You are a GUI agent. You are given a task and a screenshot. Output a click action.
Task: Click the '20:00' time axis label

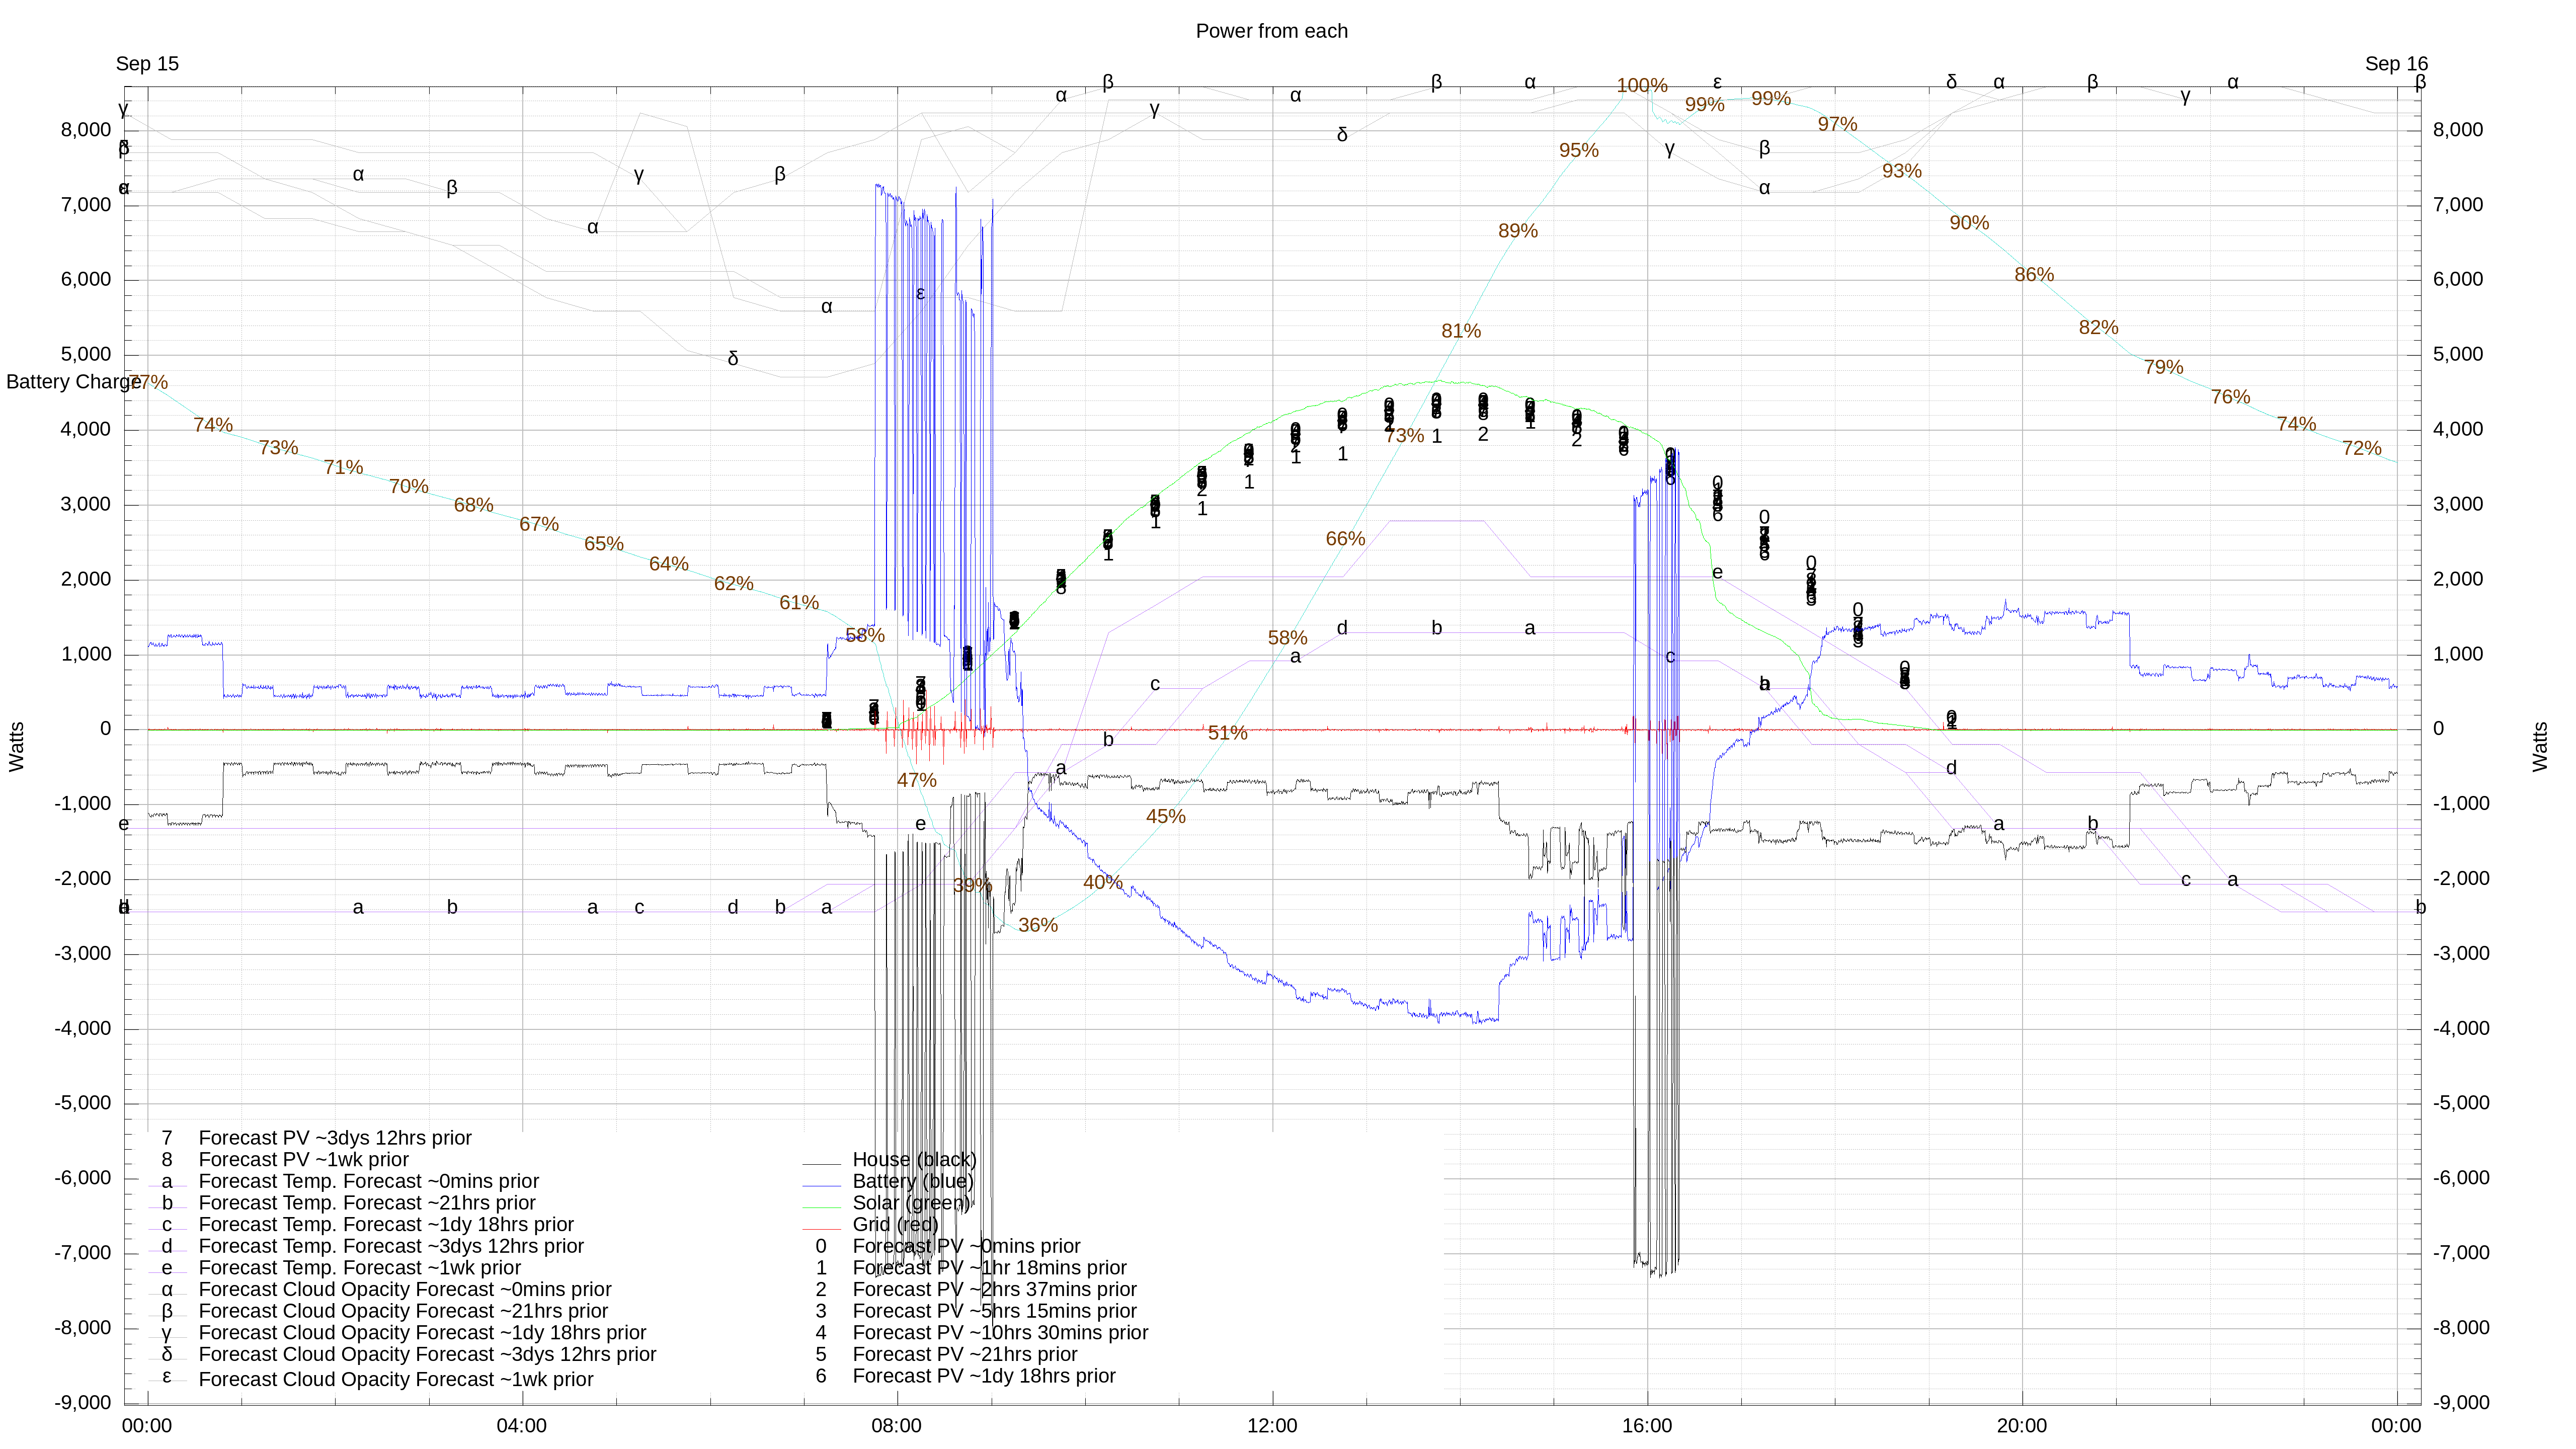(x=2022, y=1426)
